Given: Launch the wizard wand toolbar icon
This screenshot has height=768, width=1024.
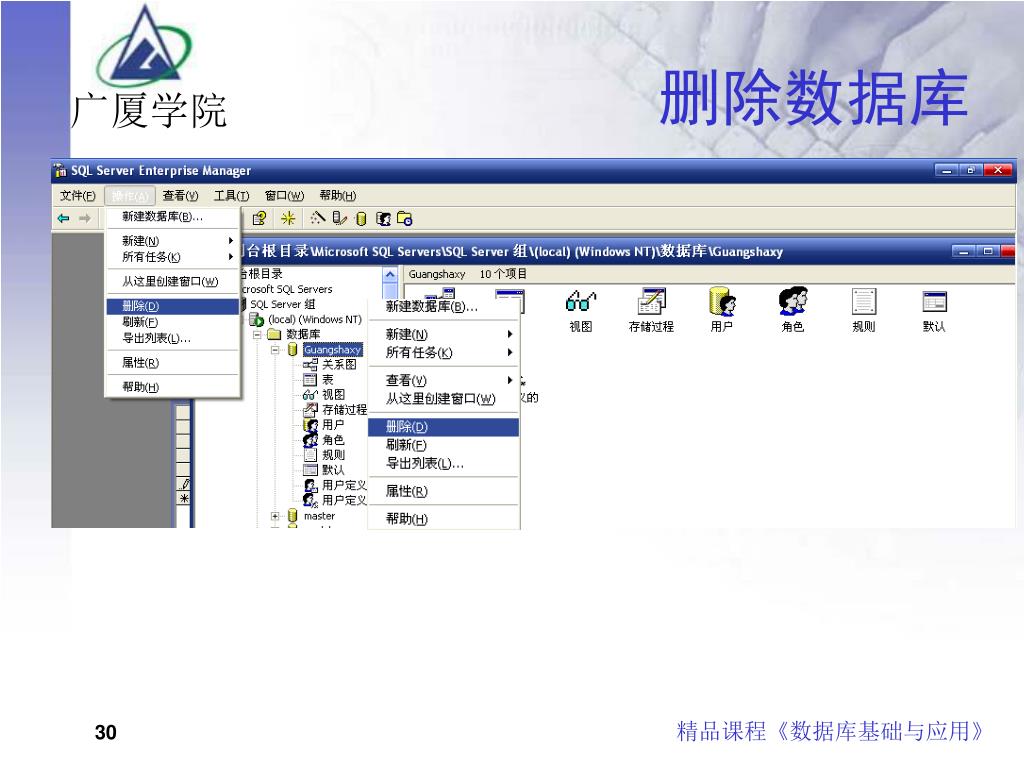Looking at the screenshot, I should pos(317,218).
